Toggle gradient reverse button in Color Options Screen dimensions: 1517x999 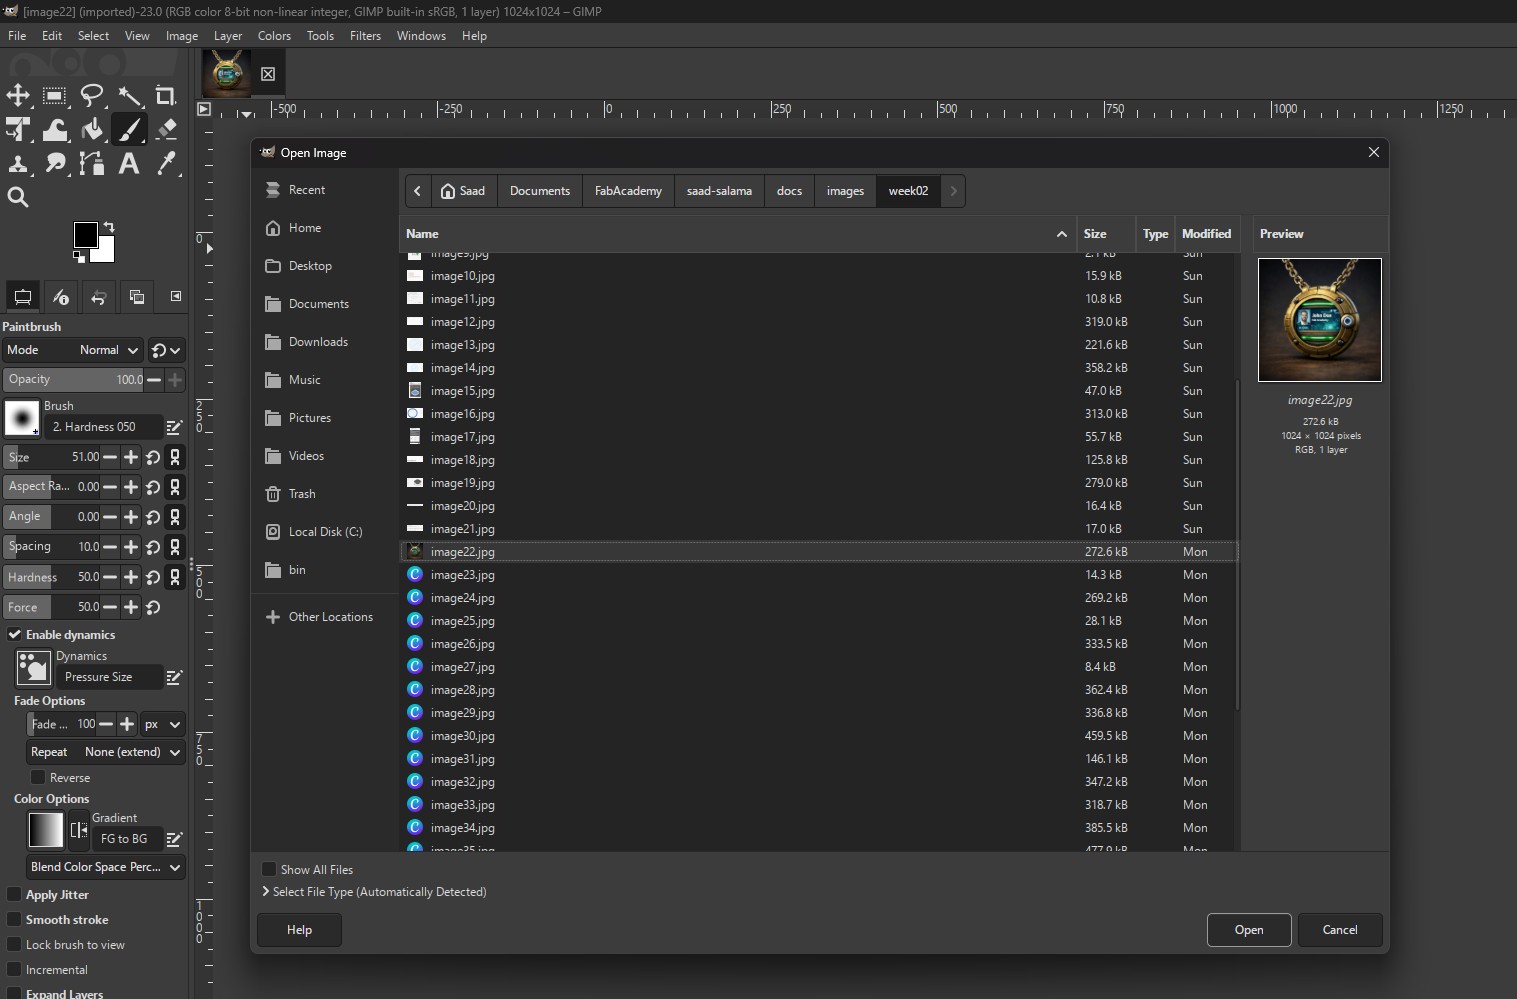pos(79,830)
